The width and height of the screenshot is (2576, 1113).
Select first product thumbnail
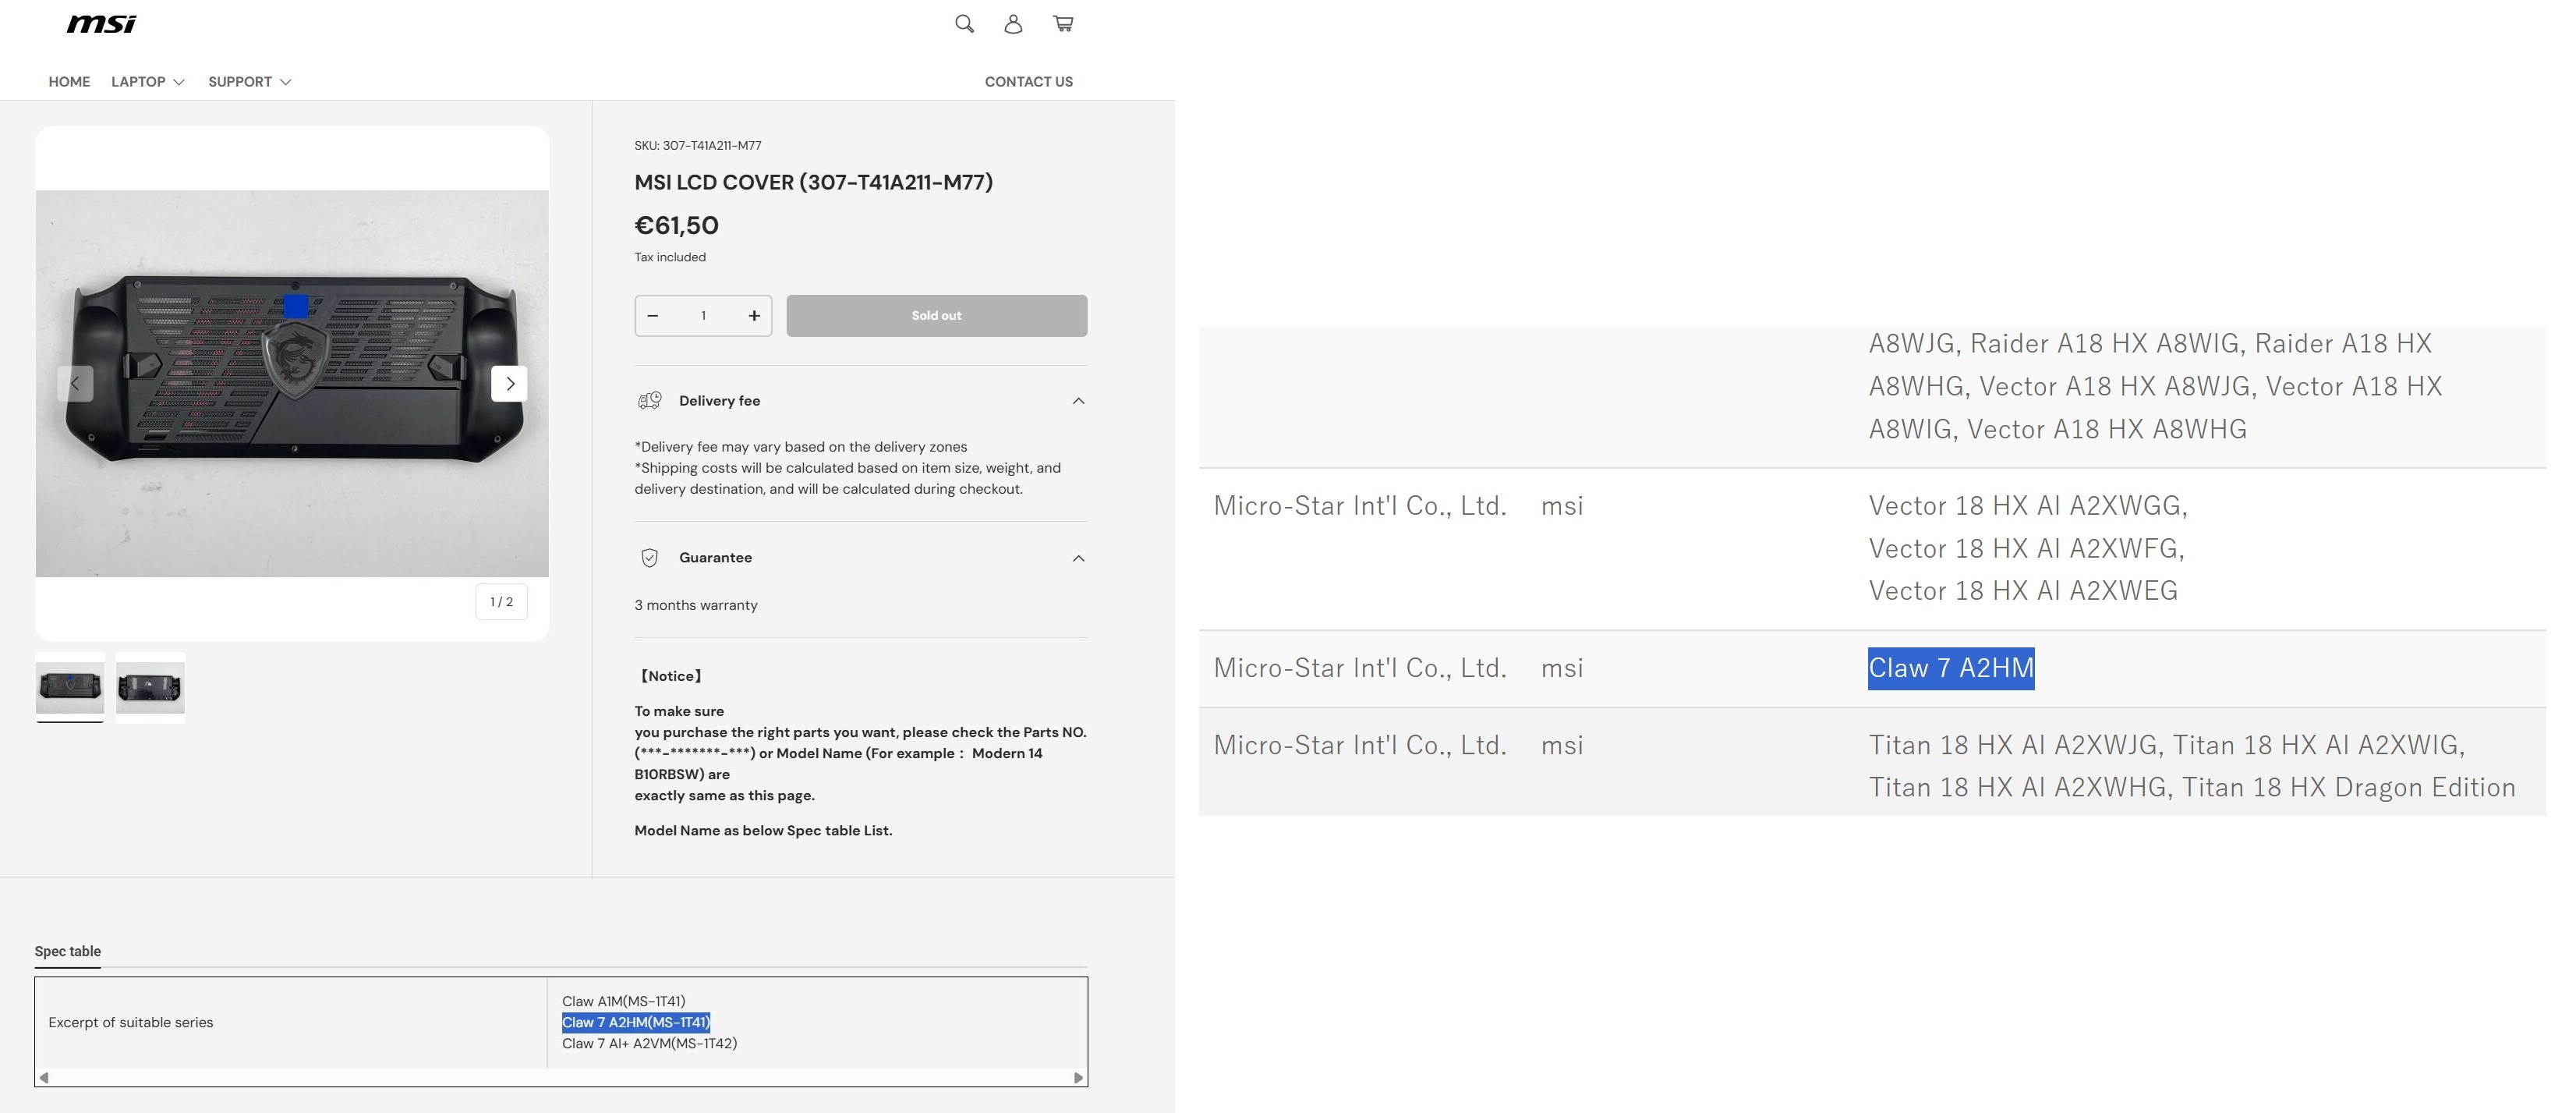70,687
